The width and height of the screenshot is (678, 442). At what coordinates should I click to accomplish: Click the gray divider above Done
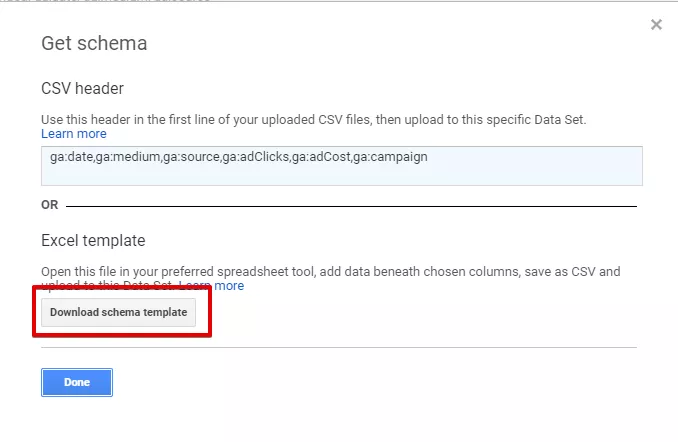pos(339,347)
